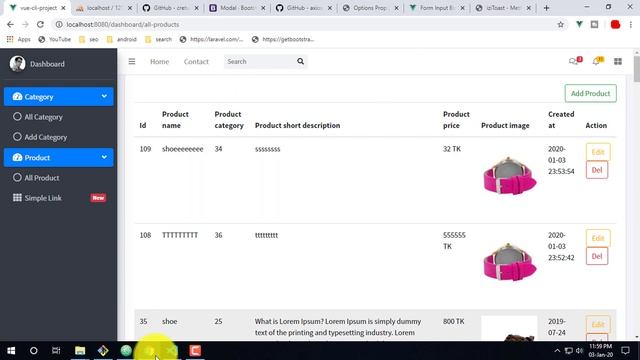Collapse the Category sidebar menu
This screenshot has width=640, height=360.
click(x=59, y=97)
